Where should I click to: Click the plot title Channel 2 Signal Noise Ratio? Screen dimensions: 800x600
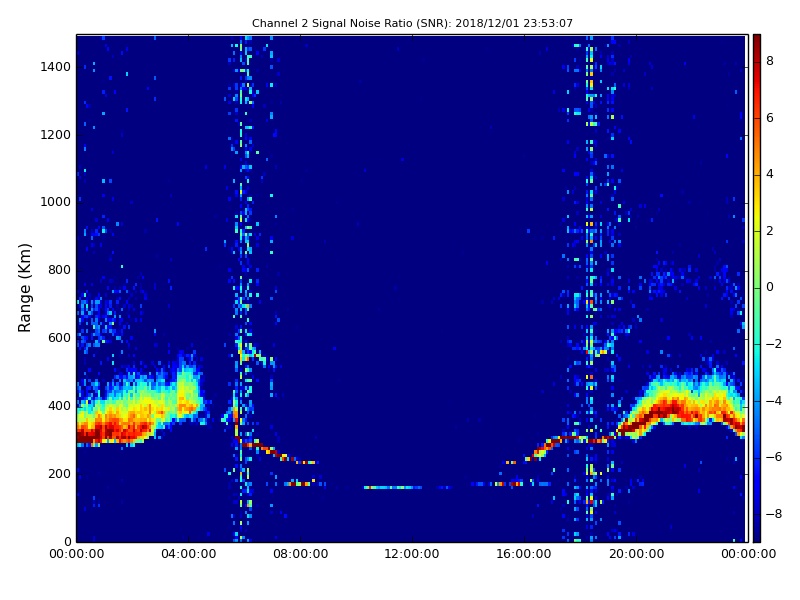coord(412,23)
